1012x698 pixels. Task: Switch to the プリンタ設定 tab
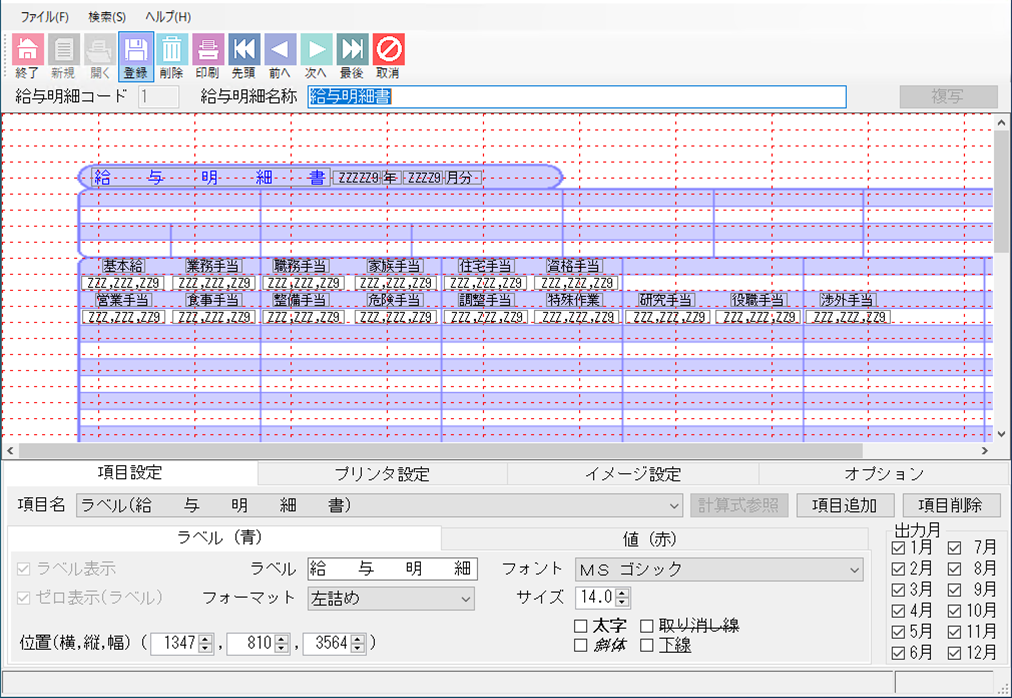[x=381, y=474]
